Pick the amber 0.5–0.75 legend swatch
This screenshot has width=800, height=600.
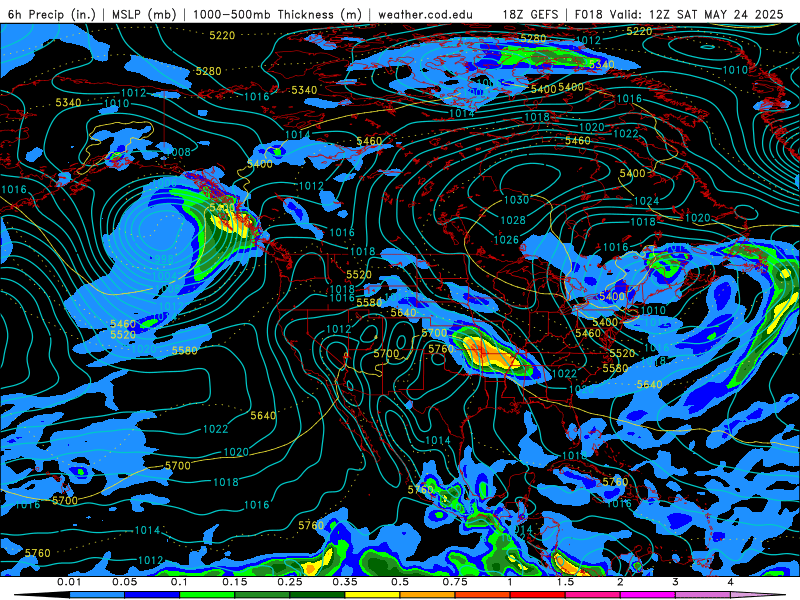(428, 595)
